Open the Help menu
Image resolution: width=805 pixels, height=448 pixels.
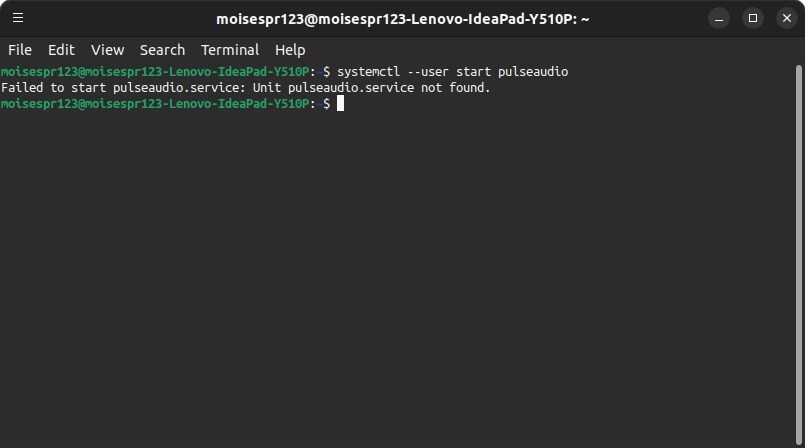290,50
